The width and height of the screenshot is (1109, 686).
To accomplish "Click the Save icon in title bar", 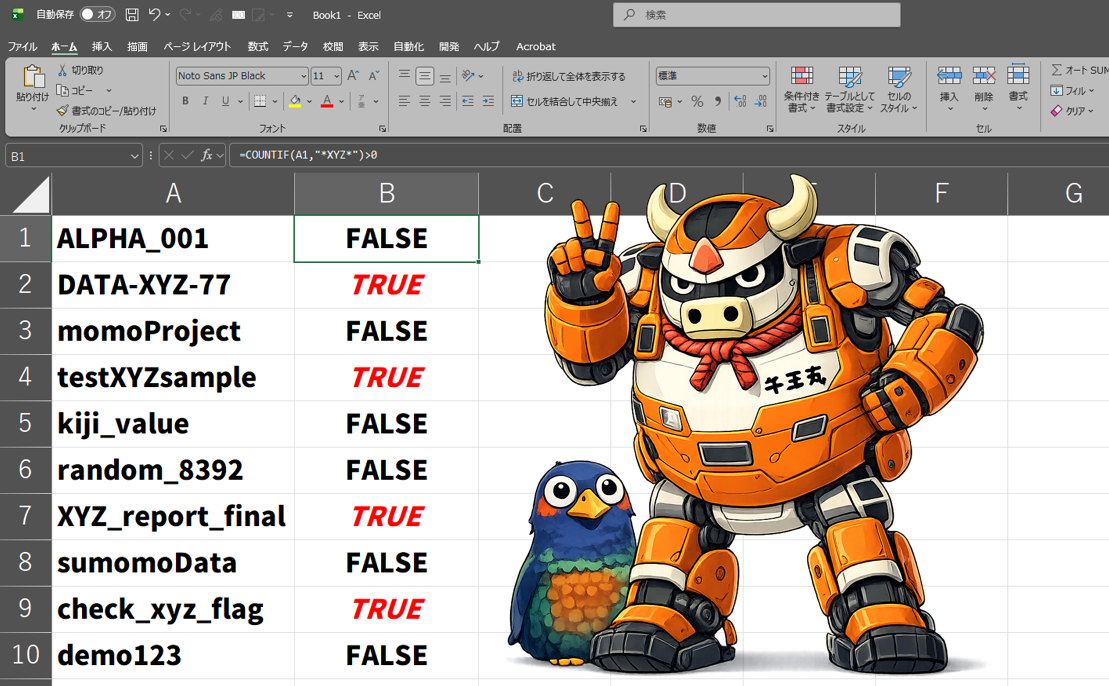I will coord(132,15).
